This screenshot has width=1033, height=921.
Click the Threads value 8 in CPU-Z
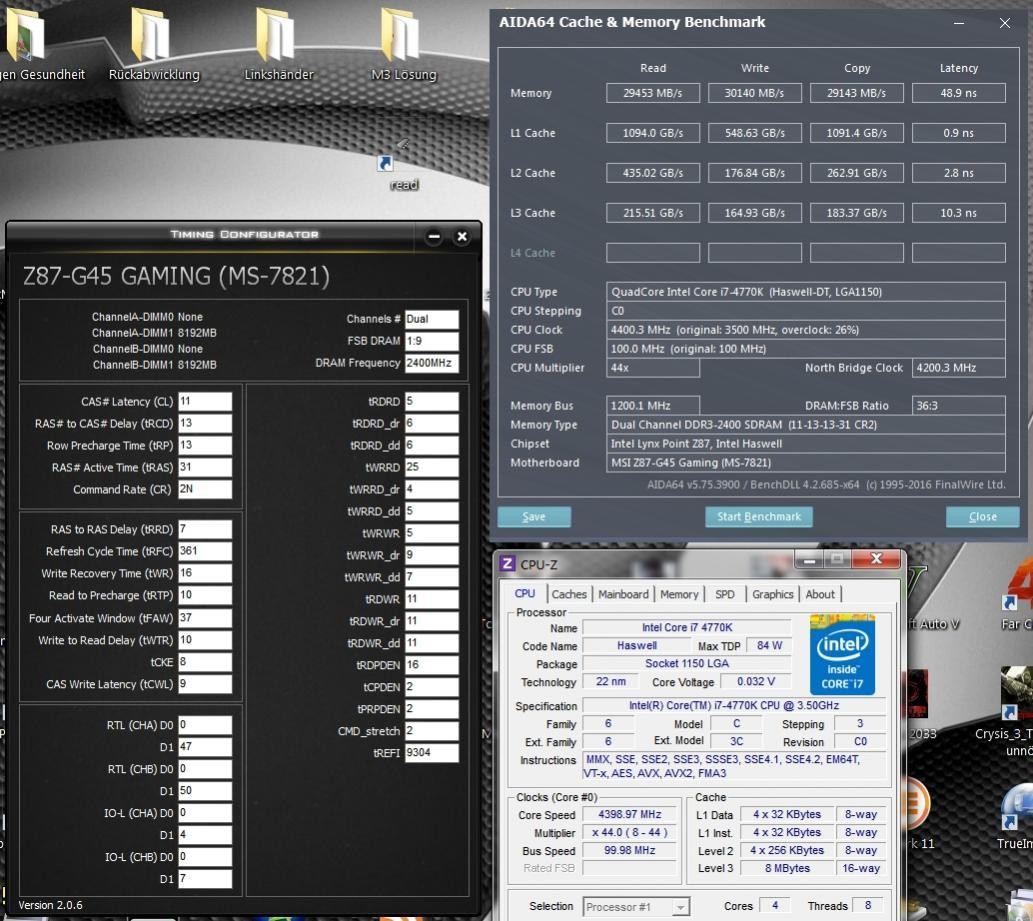[868, 906]
